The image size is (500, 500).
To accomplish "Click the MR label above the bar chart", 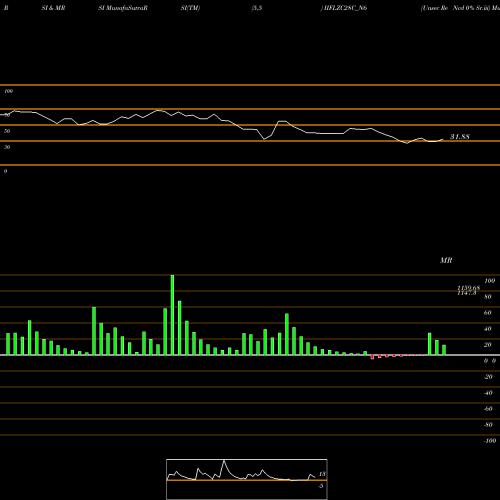I will point(446,260).
